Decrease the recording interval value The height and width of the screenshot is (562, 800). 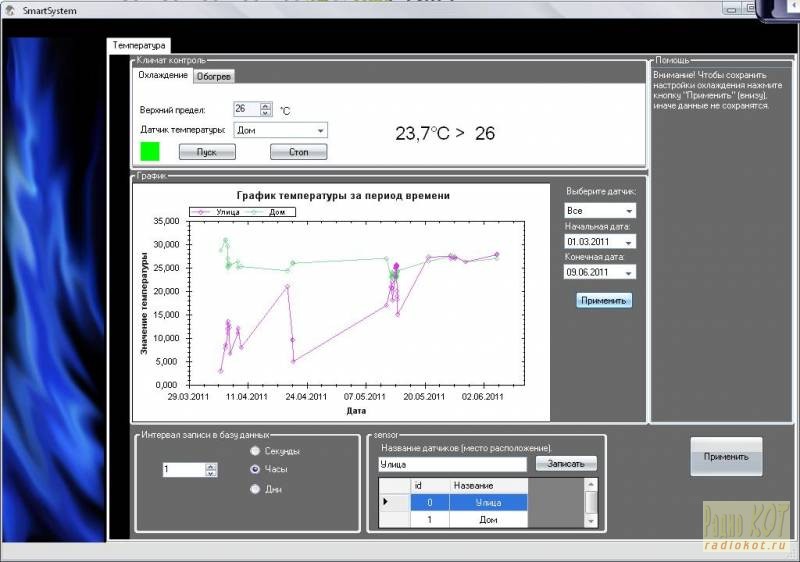(x=211, y=473)
